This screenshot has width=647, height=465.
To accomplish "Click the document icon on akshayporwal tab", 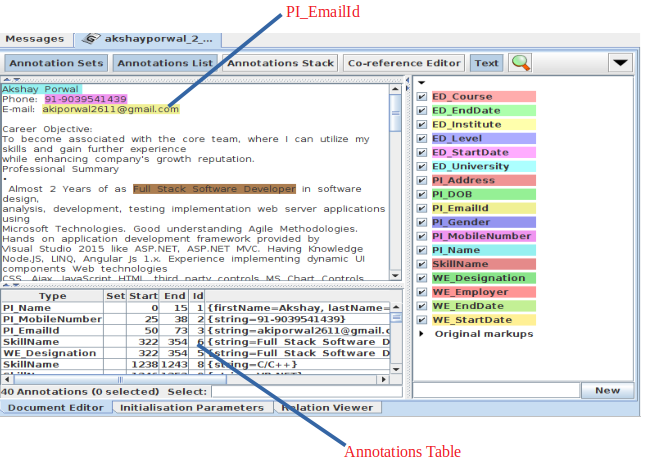I will tap(91, 39).
